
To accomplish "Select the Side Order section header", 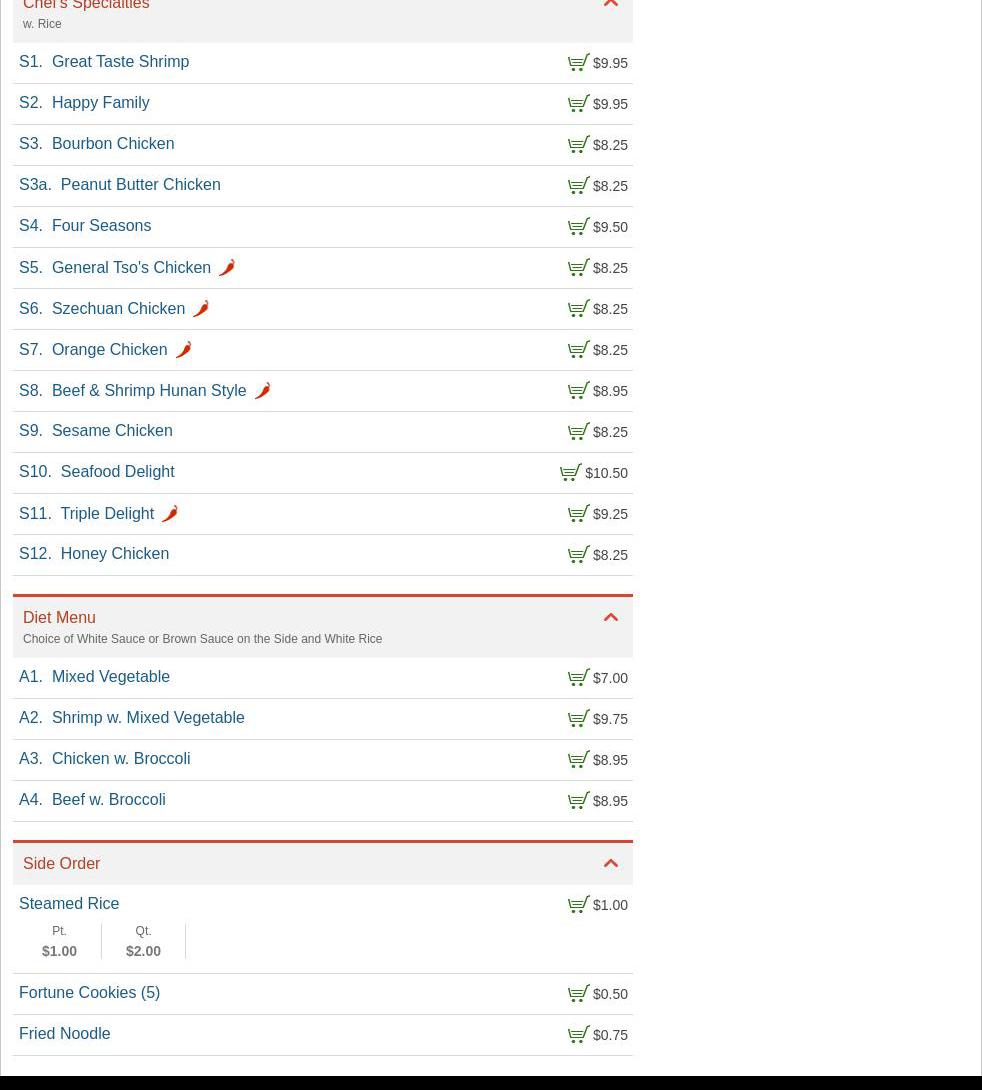I will tap(62, 864).
